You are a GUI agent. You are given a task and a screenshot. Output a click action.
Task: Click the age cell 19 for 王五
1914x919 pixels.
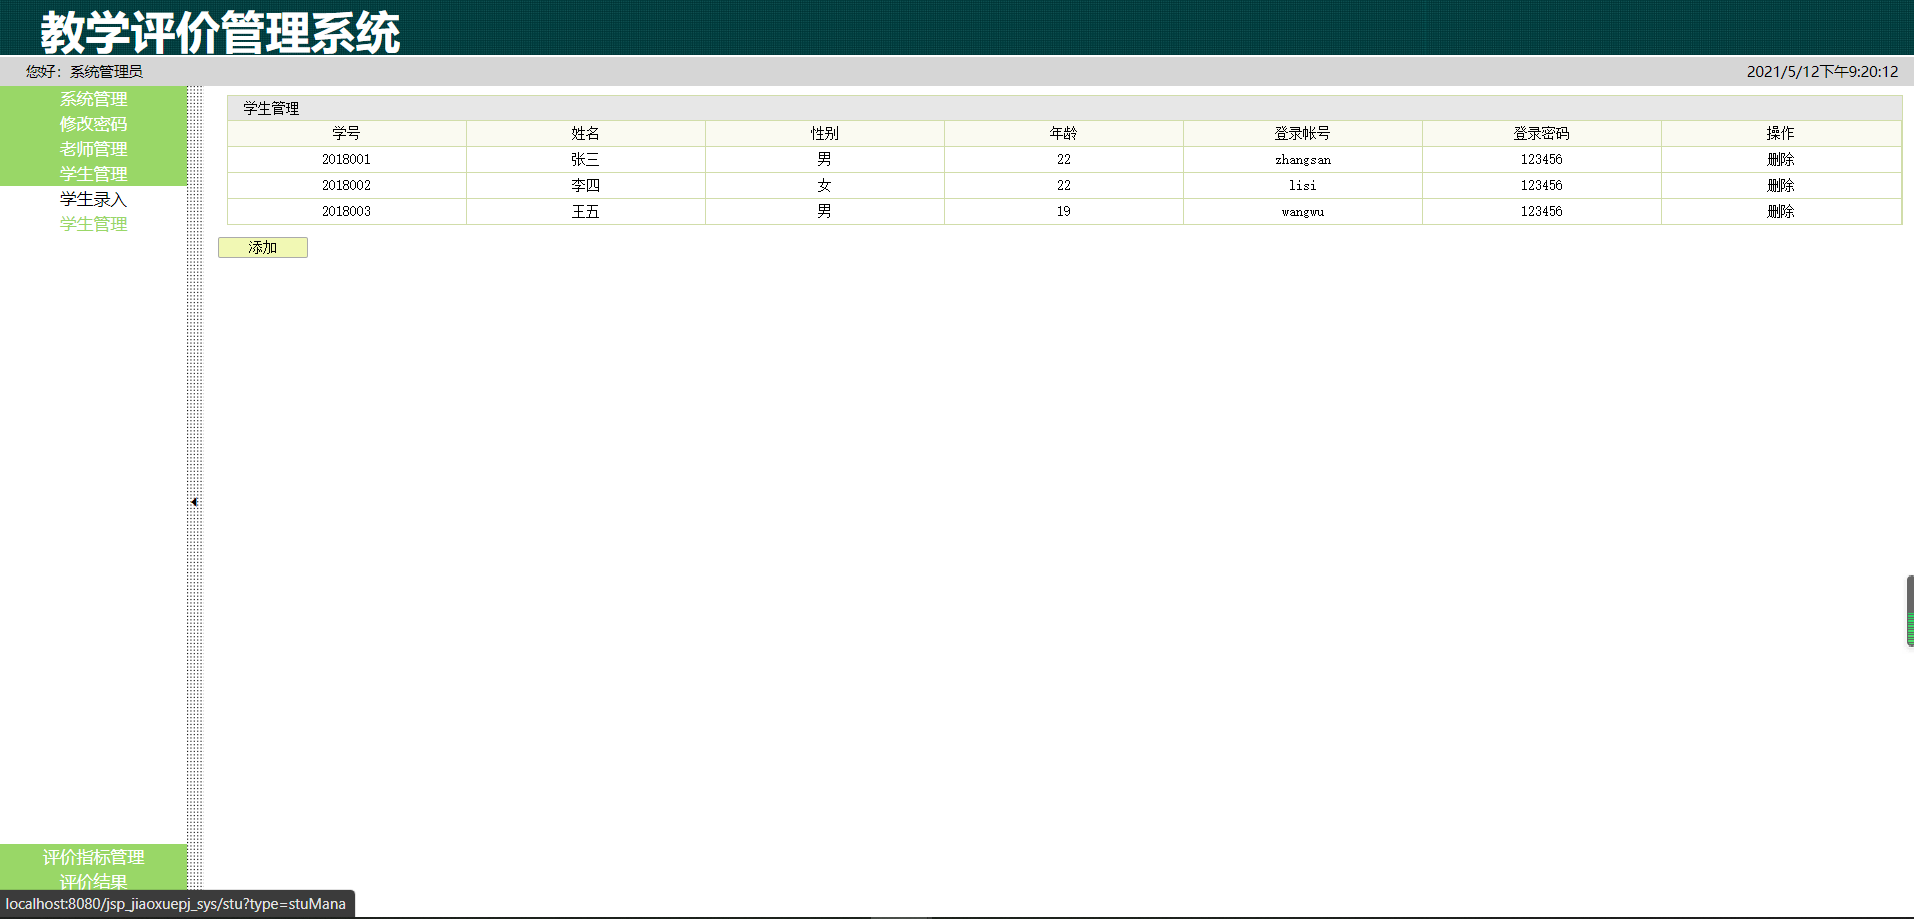(1064, 211)
